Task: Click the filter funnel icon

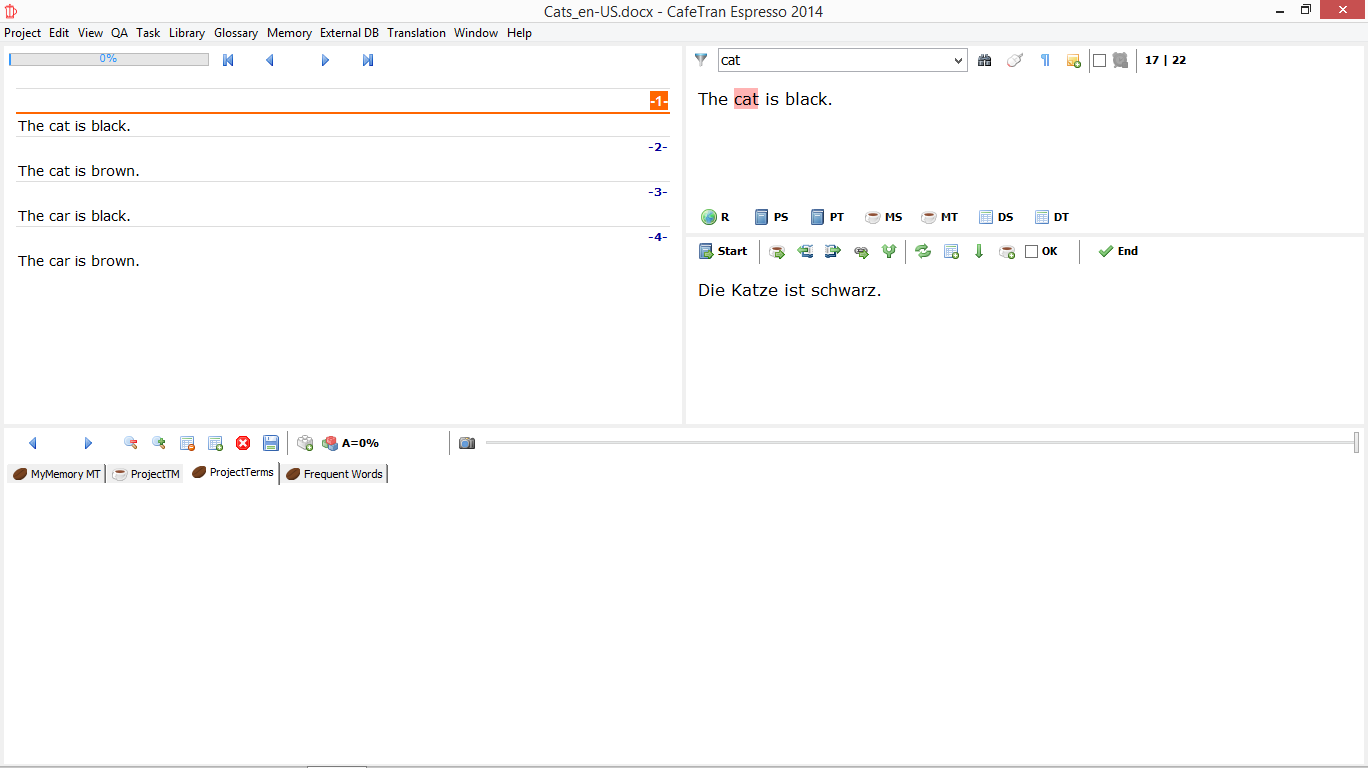Action: [701, 60]
